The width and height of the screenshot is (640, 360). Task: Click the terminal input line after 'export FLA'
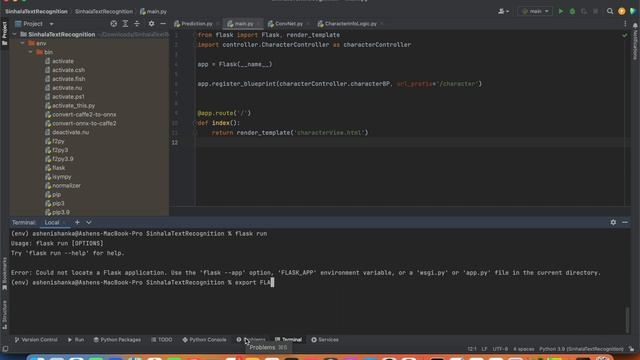pos(273,282)
